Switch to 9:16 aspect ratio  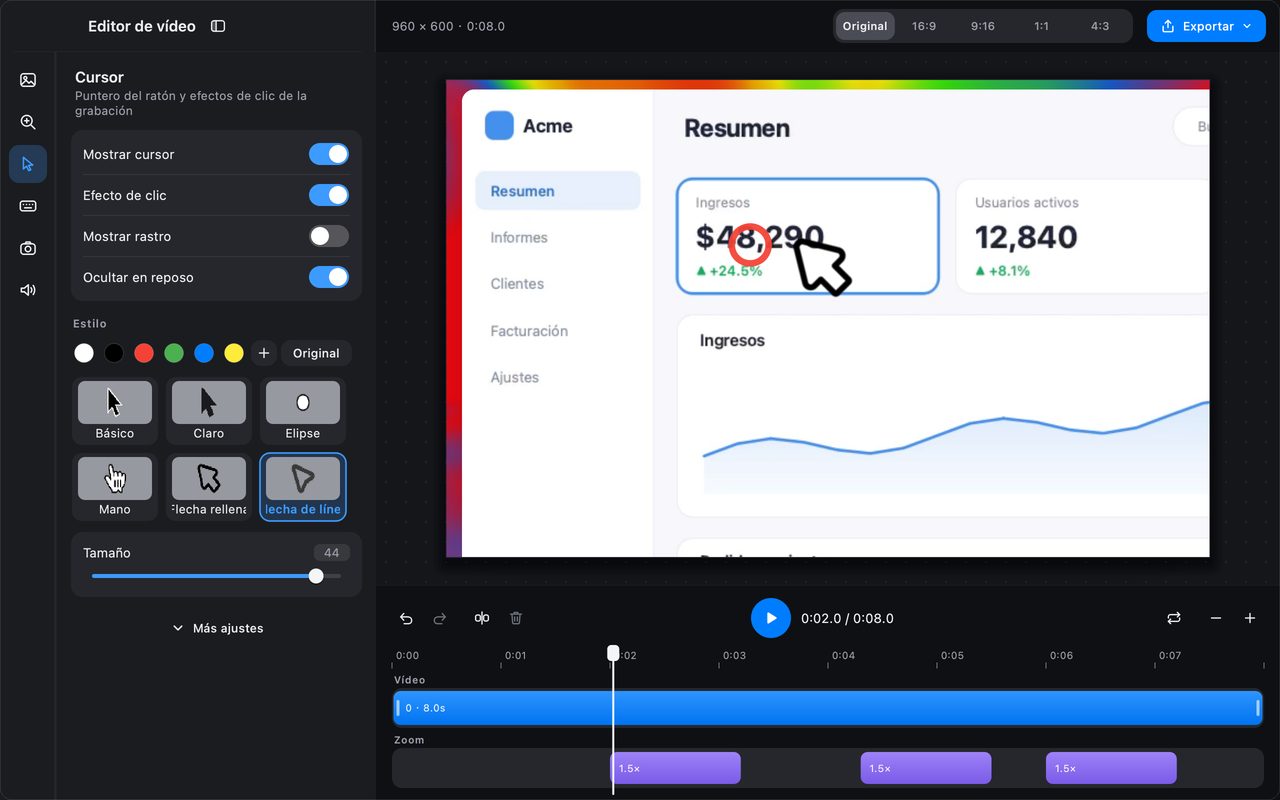983,26
